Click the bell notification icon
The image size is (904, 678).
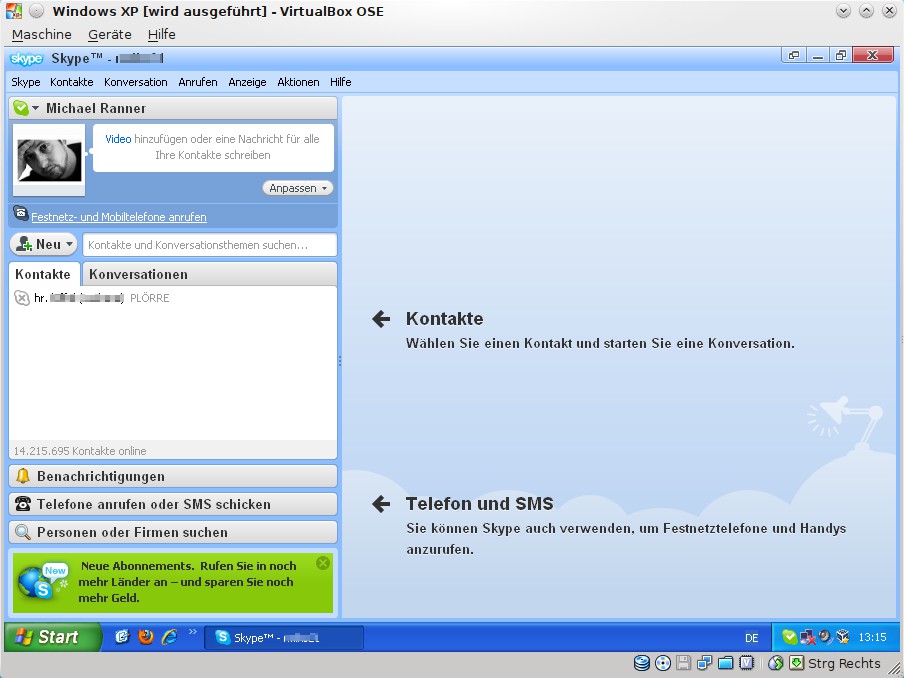coord(23,476)
